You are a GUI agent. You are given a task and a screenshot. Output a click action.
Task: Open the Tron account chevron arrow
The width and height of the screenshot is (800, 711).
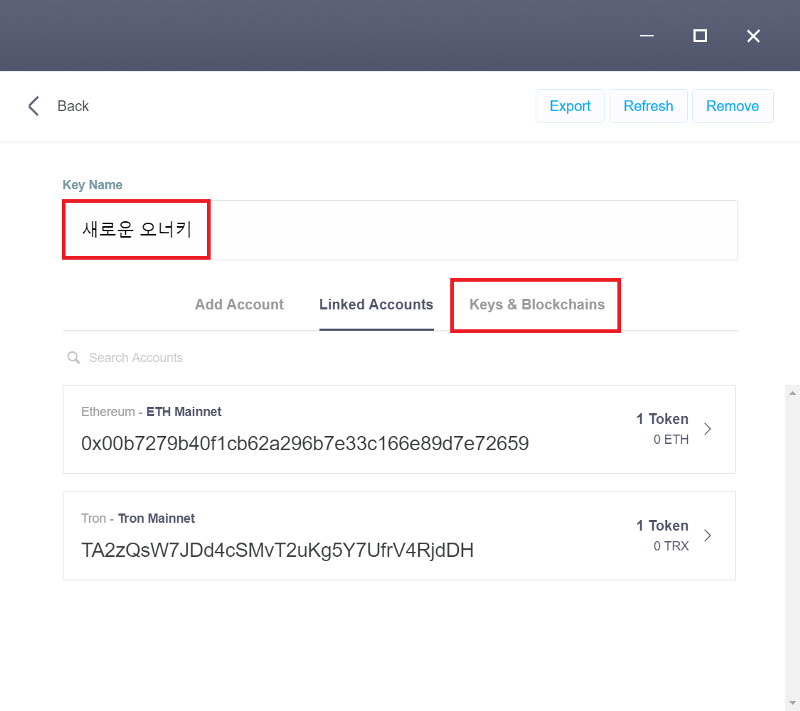click(x=708, y=536)
